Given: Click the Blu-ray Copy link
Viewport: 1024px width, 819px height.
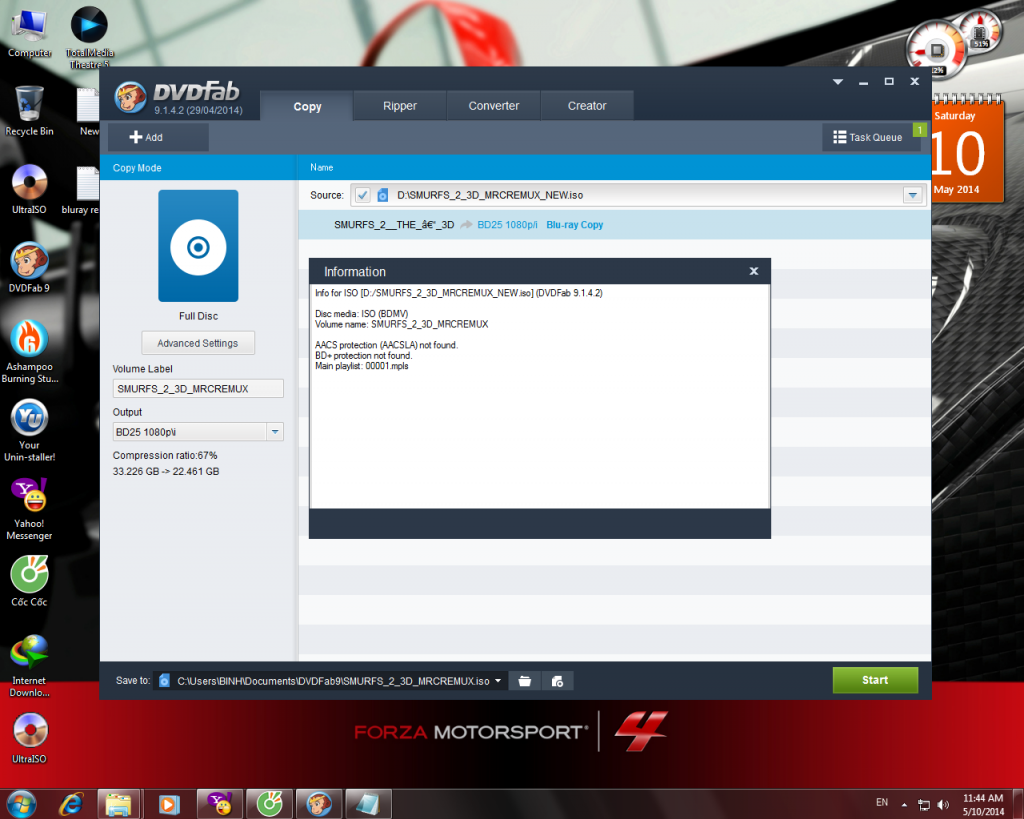Looking at the screenshot, I should 575,225.
